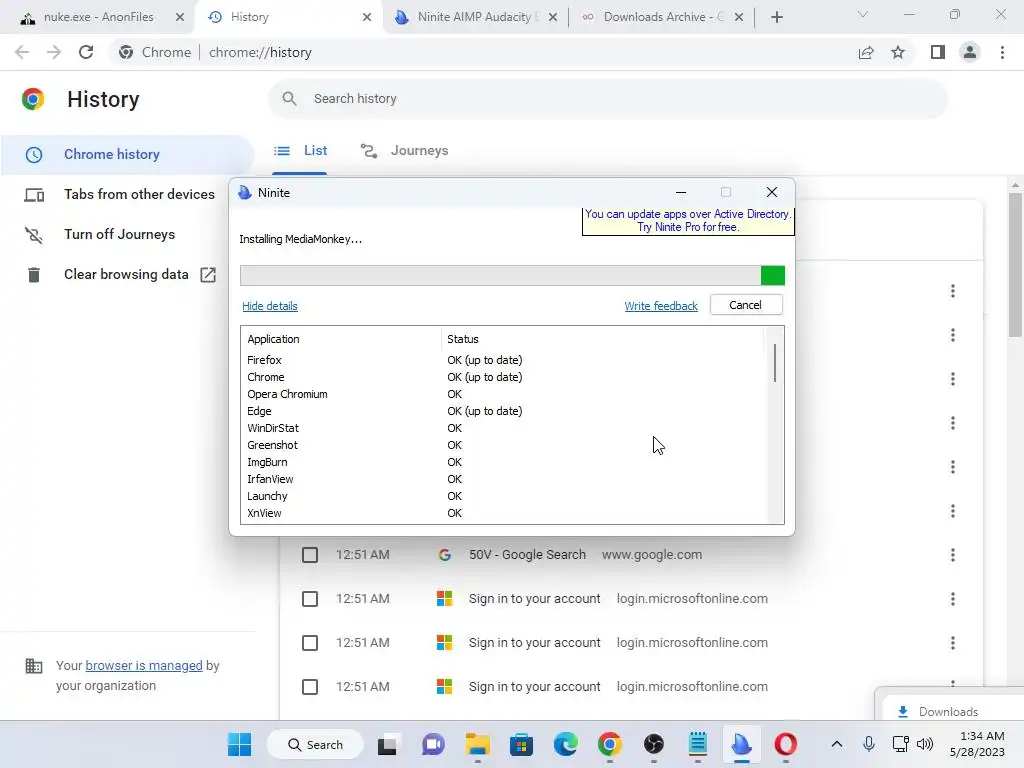Click the tab search chevron in the title bar
The image size is (1024, 768).
[x=863, y=14]
